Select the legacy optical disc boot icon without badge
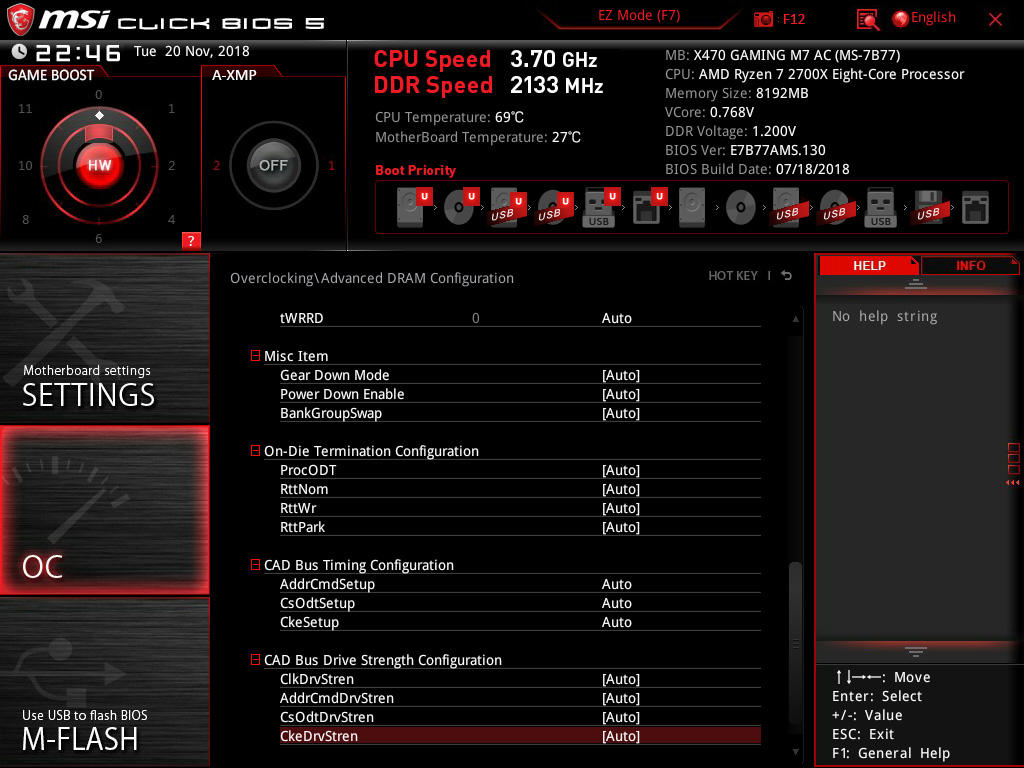Screen dimensions: 1024x768 [740, 208]
